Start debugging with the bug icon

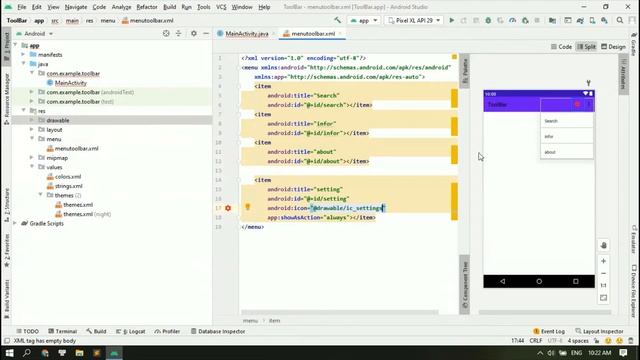[488, 20]
